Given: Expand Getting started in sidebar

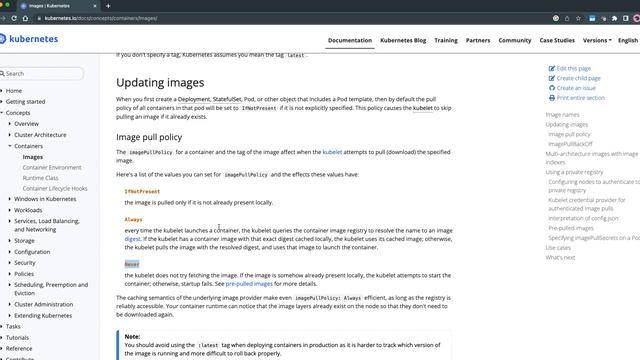Looking at the screenshot, I should (x=2, y=102).
